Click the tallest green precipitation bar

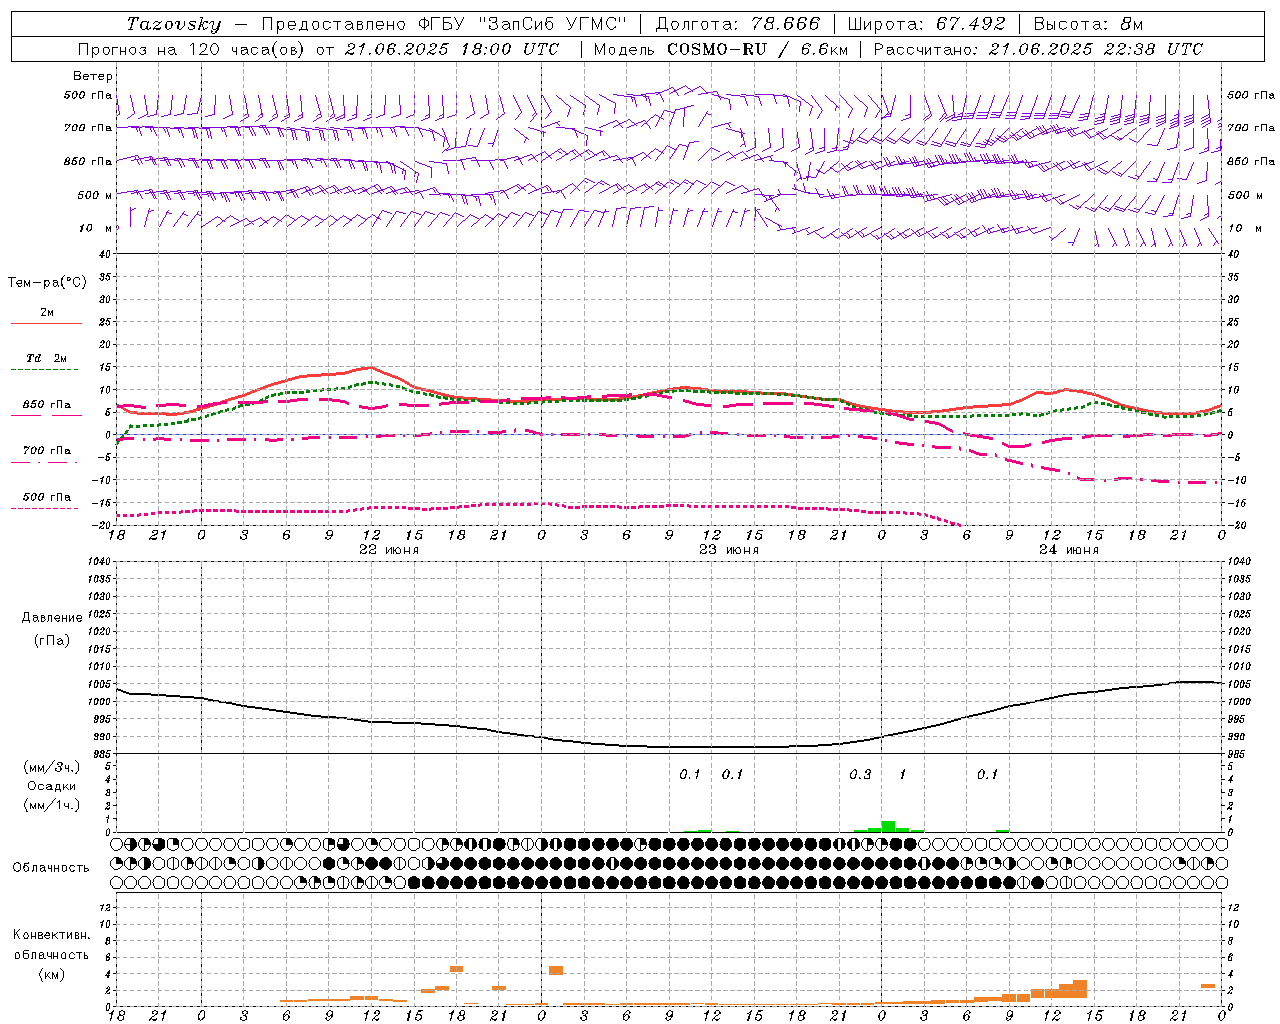tap(888, 826)
